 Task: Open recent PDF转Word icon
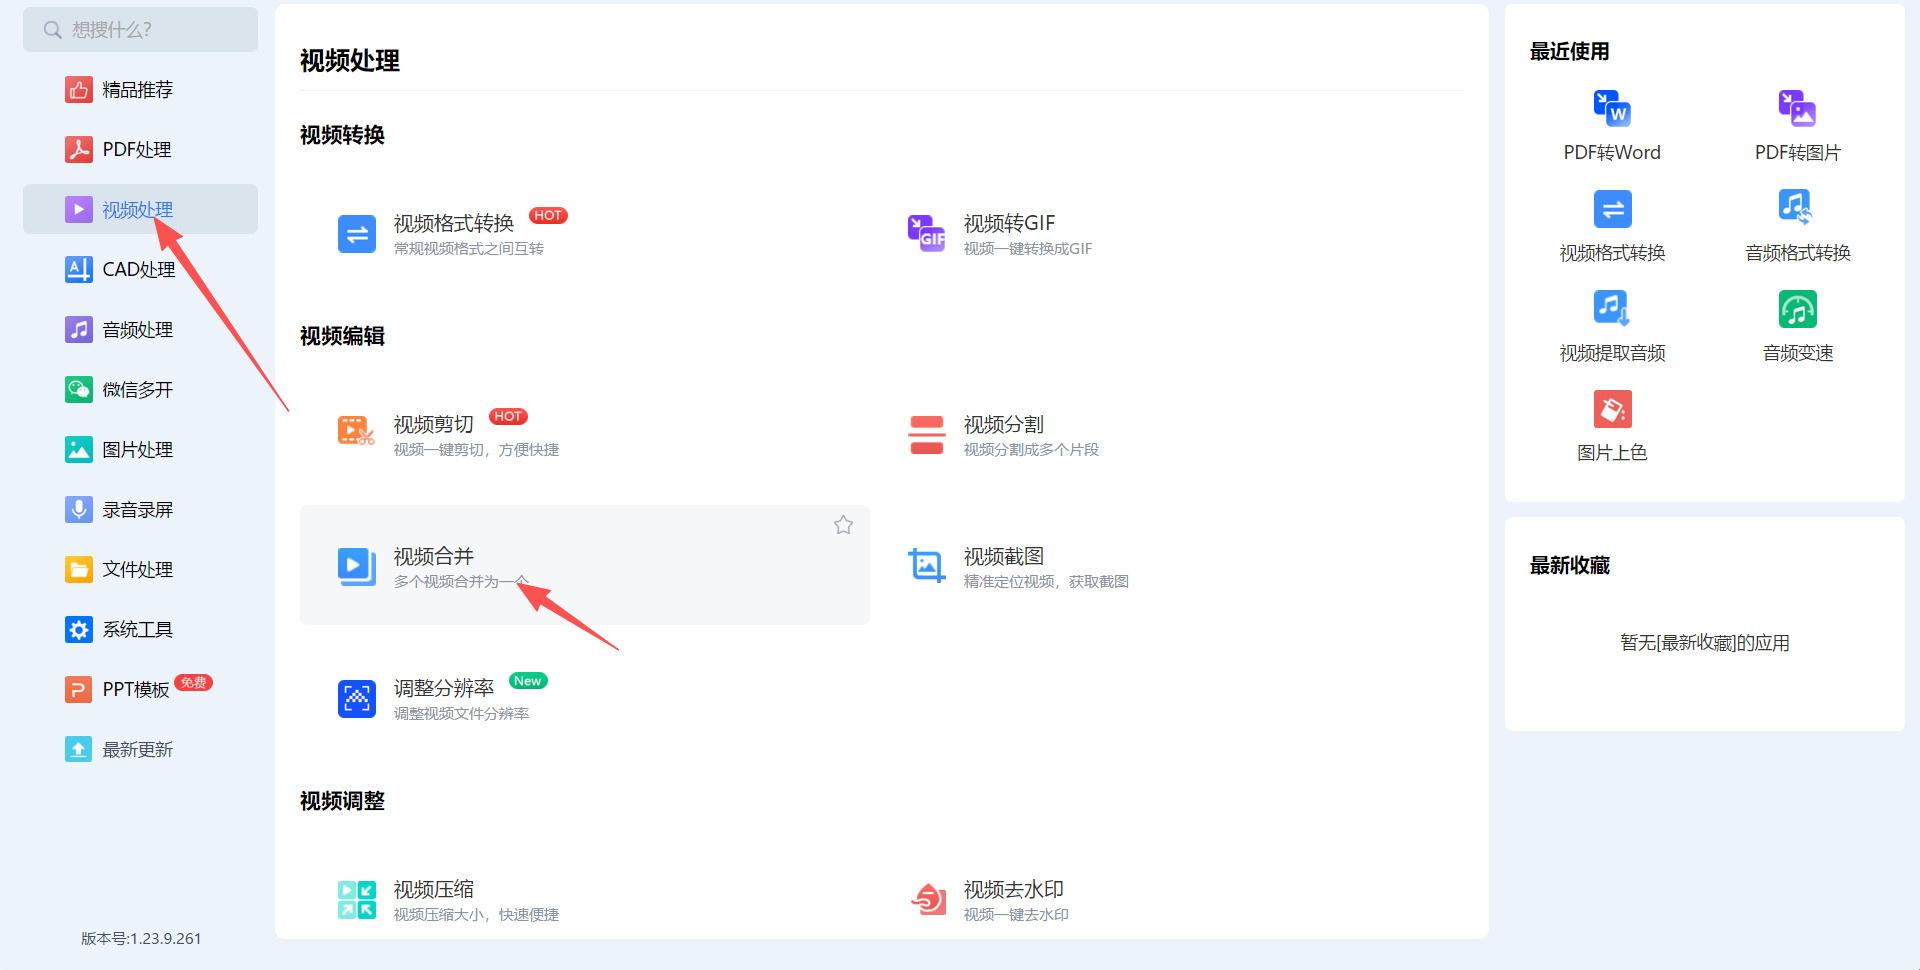point(1612,109)
